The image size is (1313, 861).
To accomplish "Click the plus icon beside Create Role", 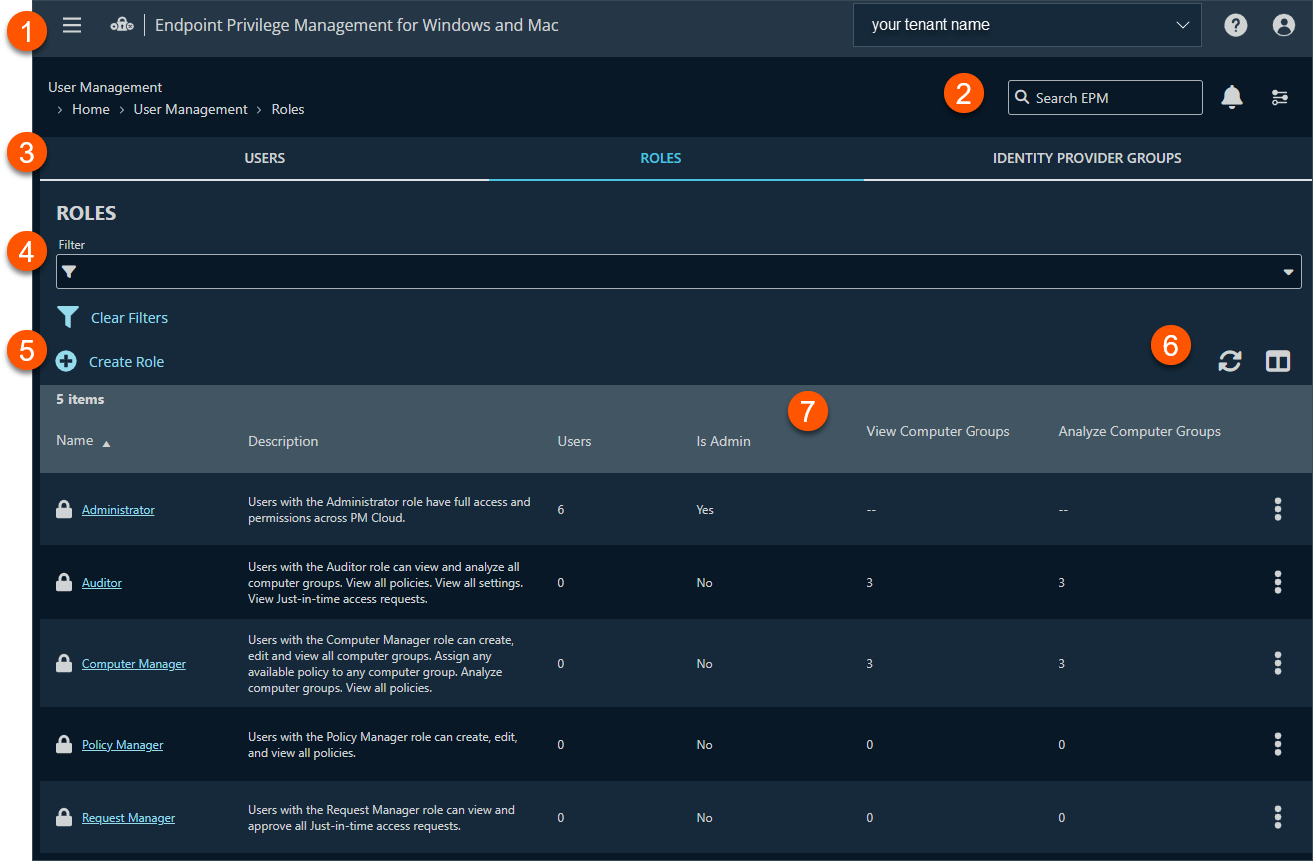I will 66,362.
